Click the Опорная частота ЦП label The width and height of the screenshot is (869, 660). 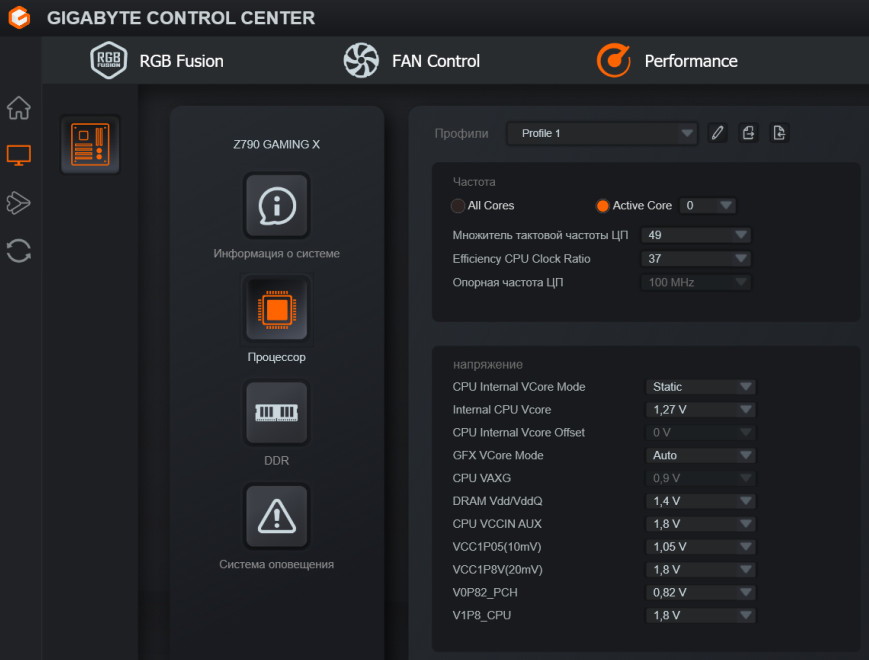coord(508,283)
